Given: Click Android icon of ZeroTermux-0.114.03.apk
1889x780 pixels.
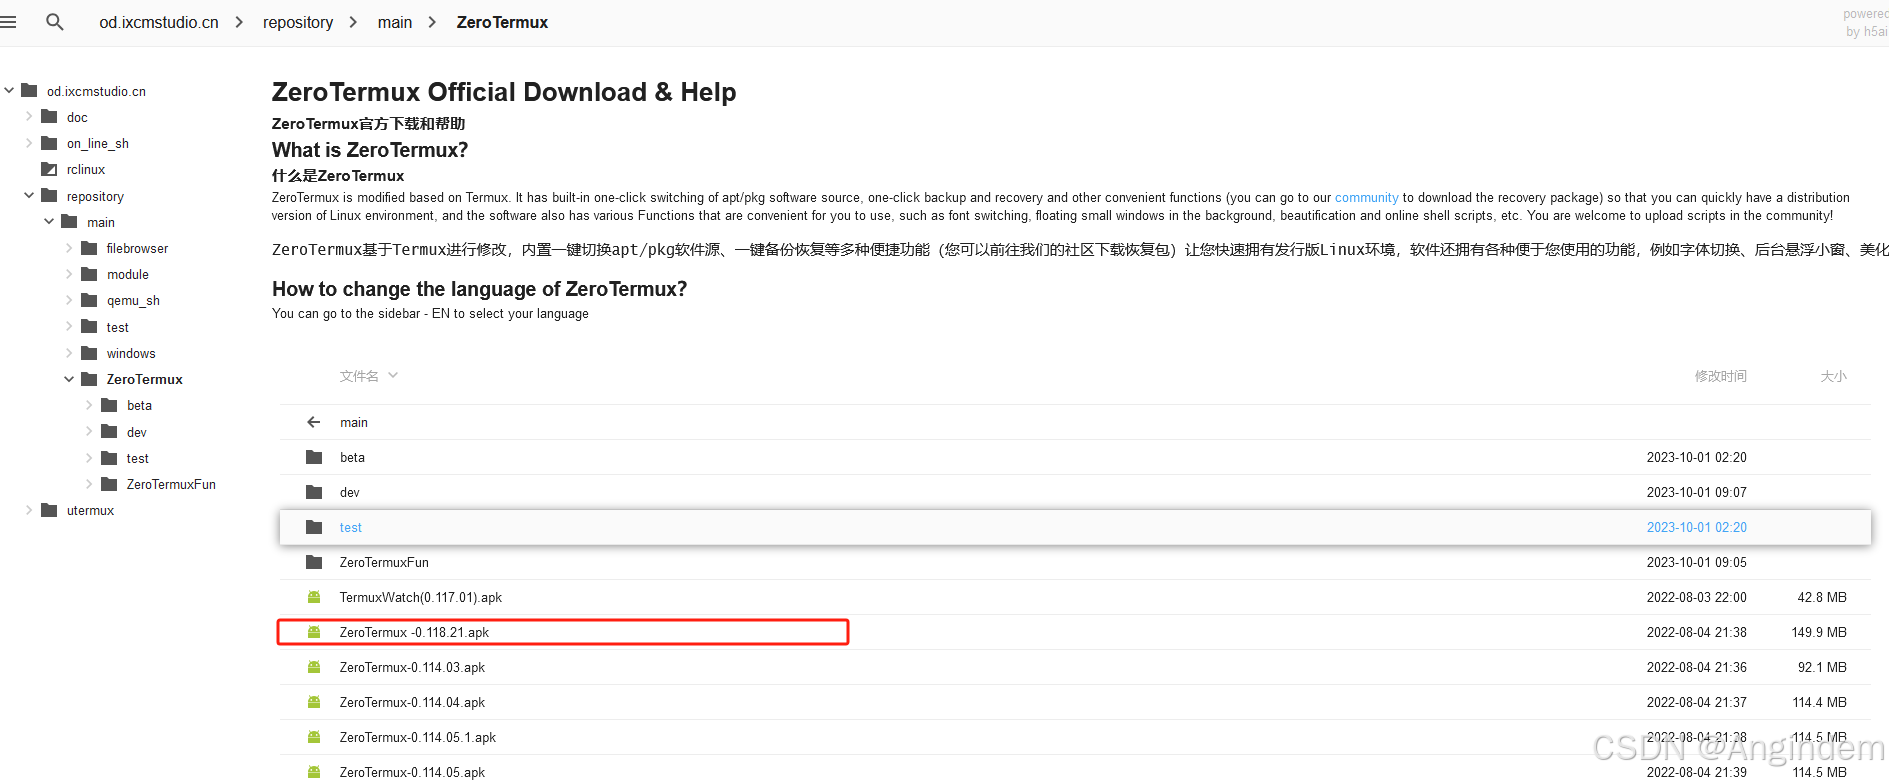Looking at the screenshot, I should click(x=314, y=667).
